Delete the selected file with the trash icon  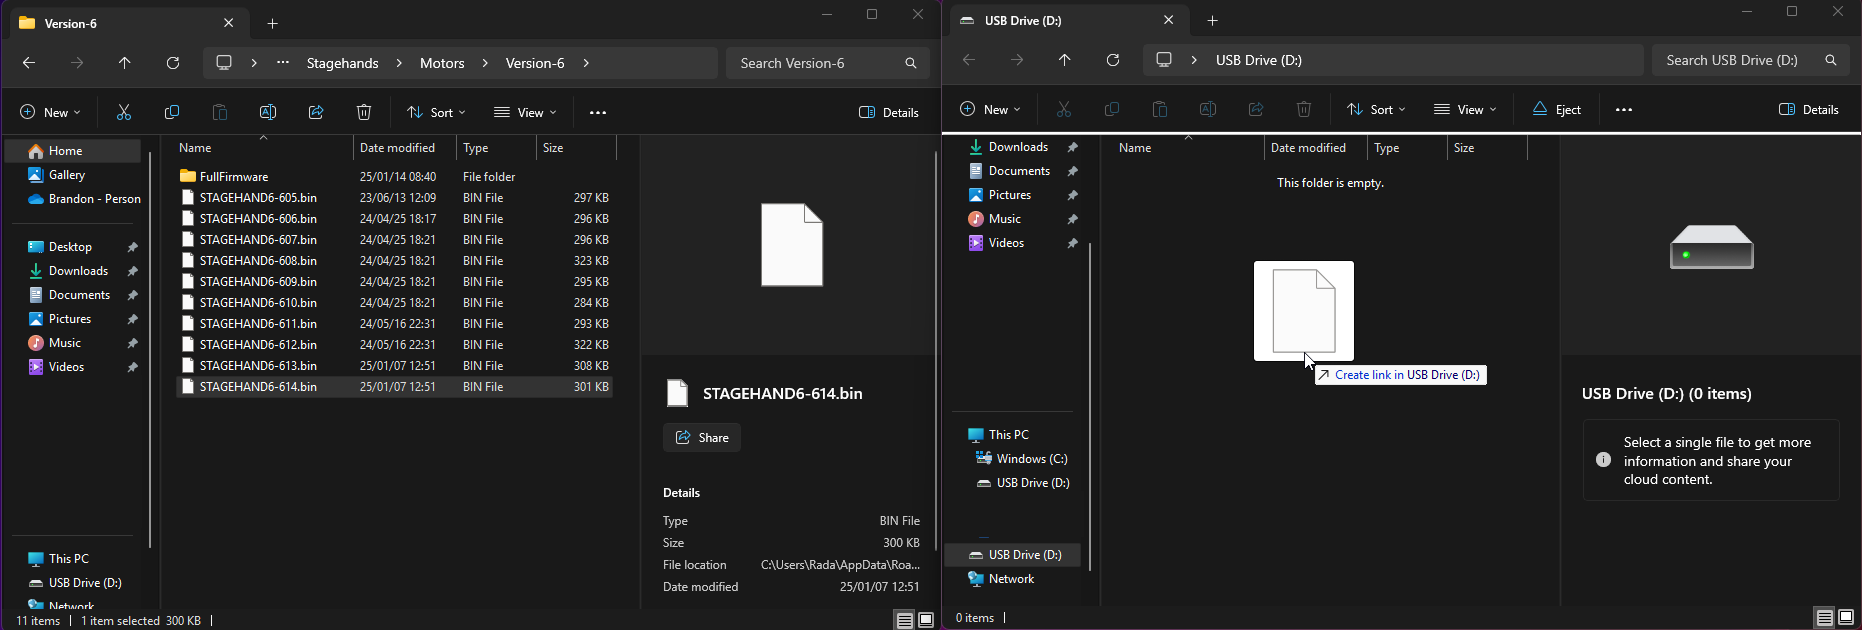364,113
